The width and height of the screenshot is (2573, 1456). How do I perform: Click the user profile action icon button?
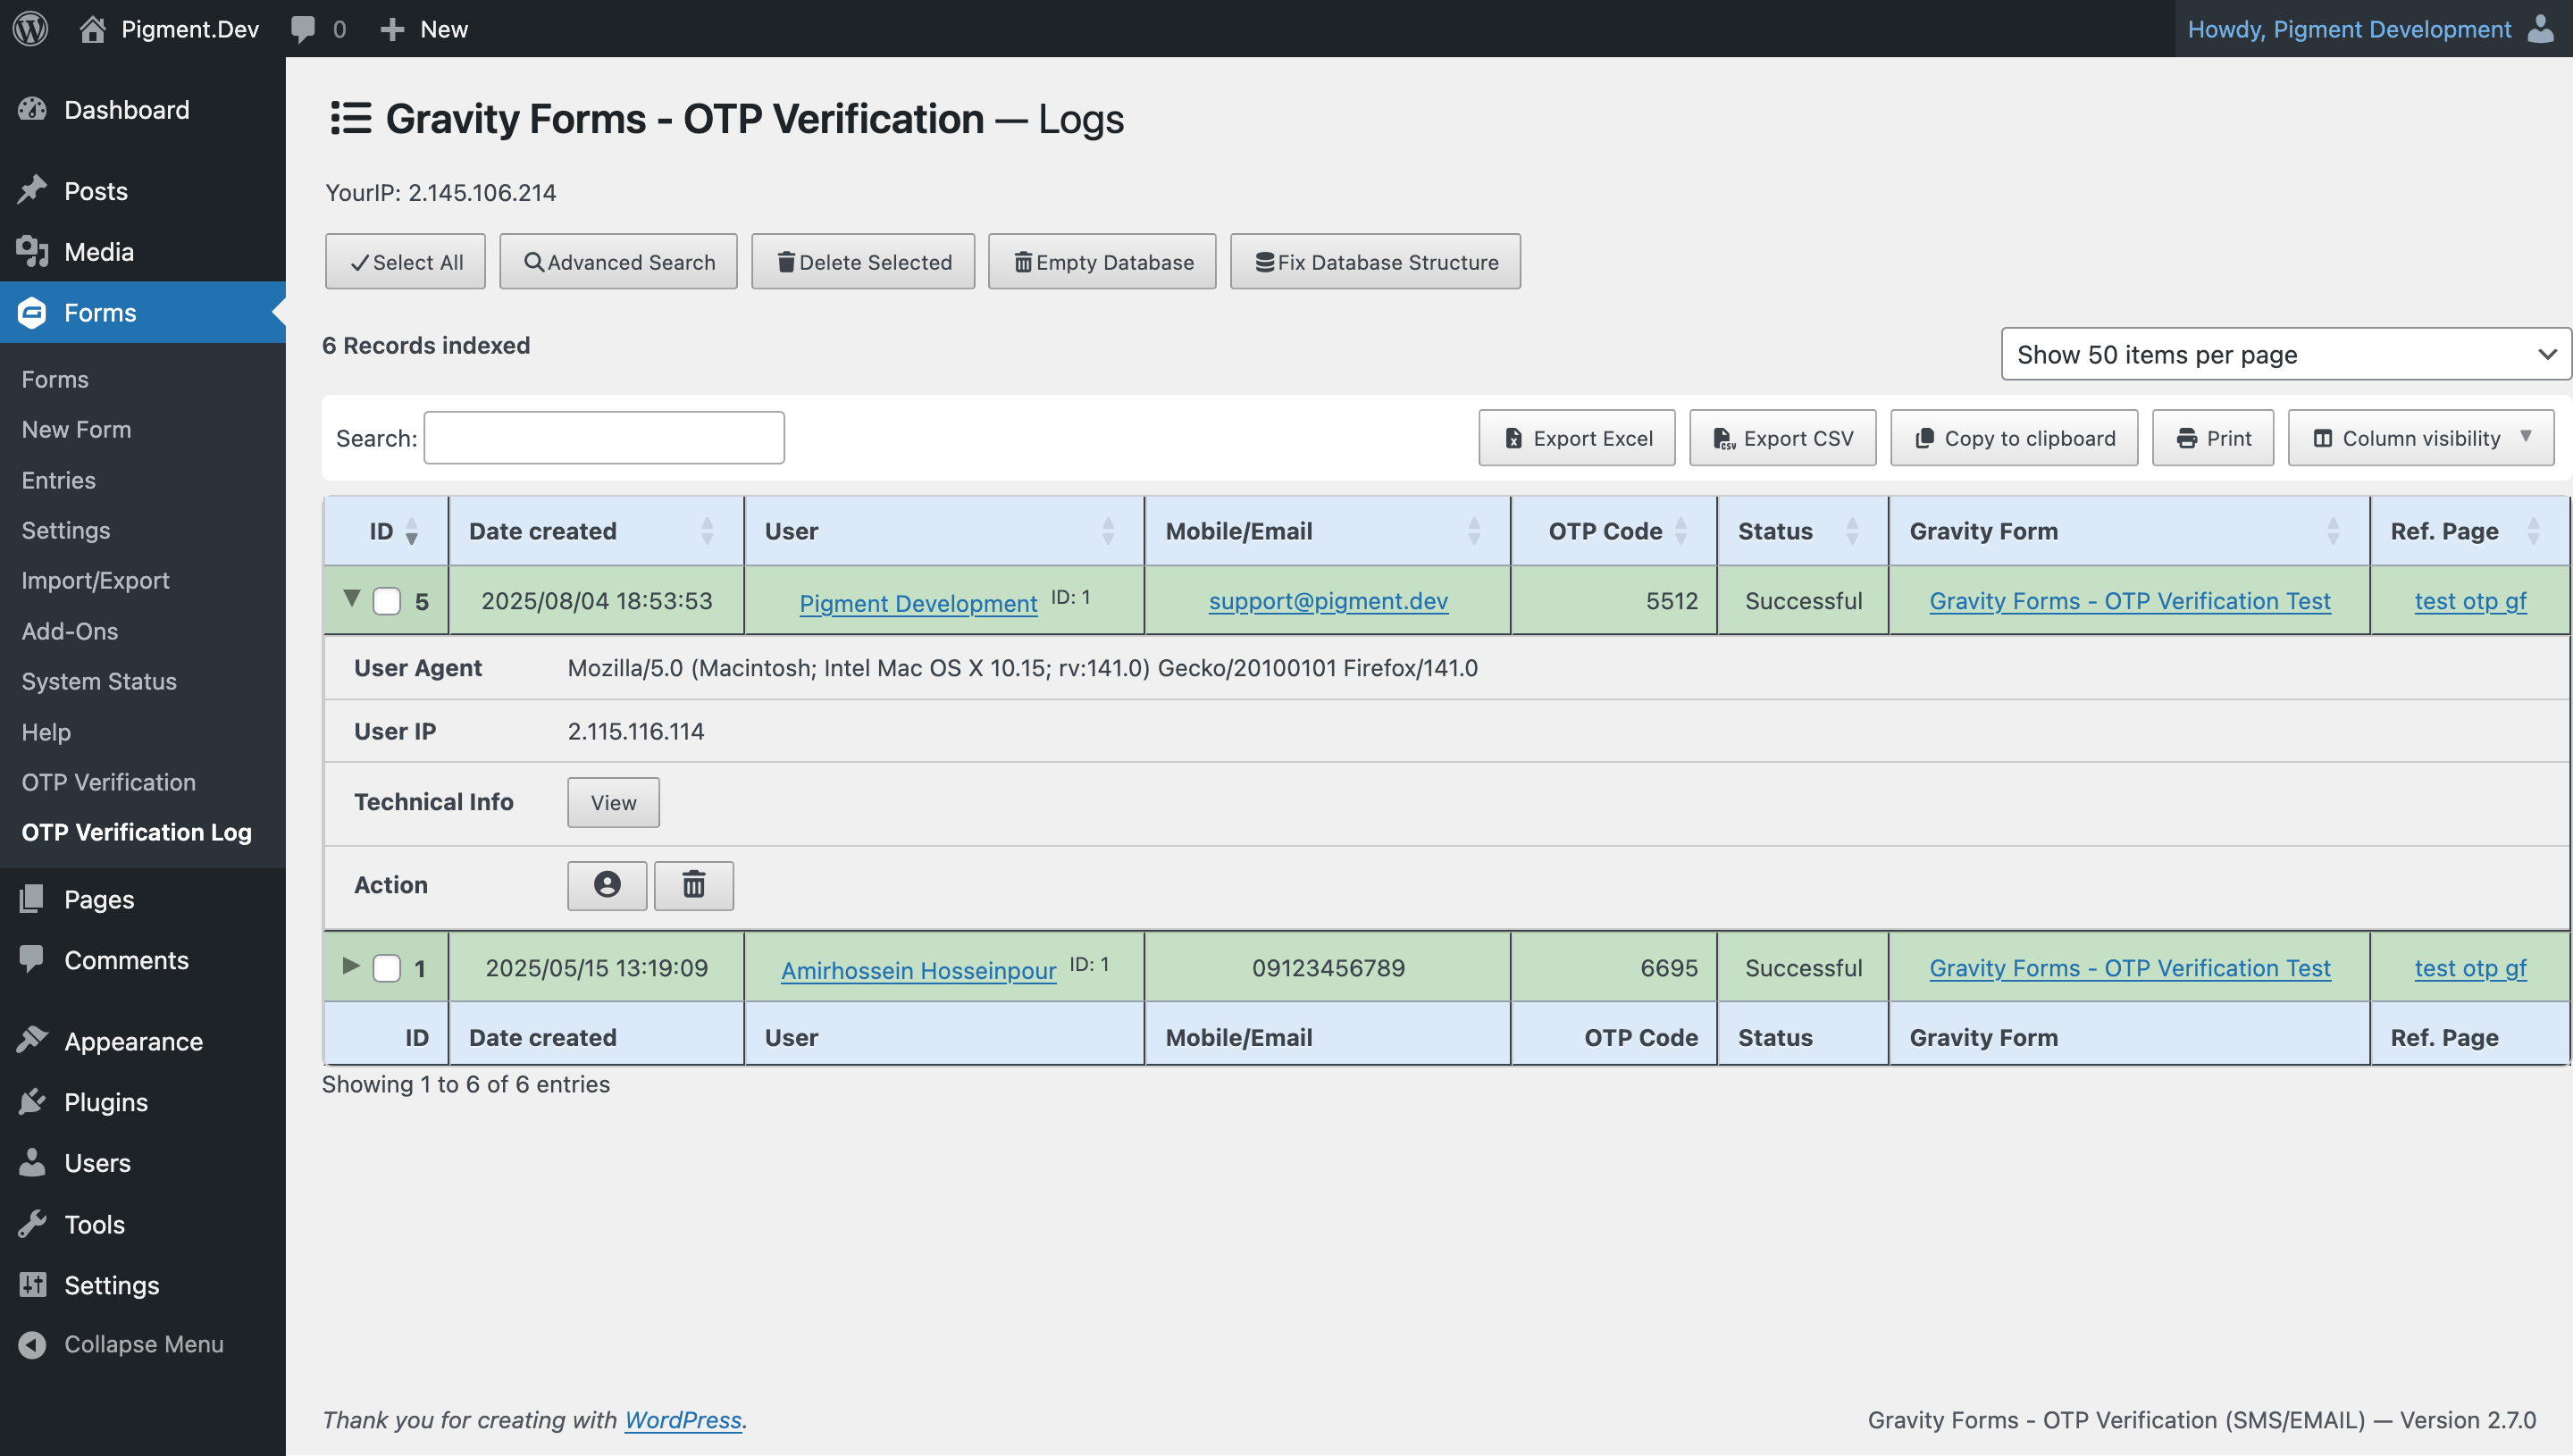(x=607, y=885)
